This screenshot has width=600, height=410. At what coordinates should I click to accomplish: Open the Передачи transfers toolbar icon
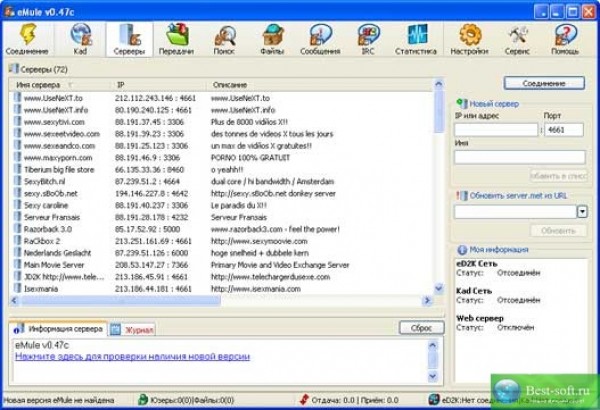pyautogui.click(x=175, y=39)
